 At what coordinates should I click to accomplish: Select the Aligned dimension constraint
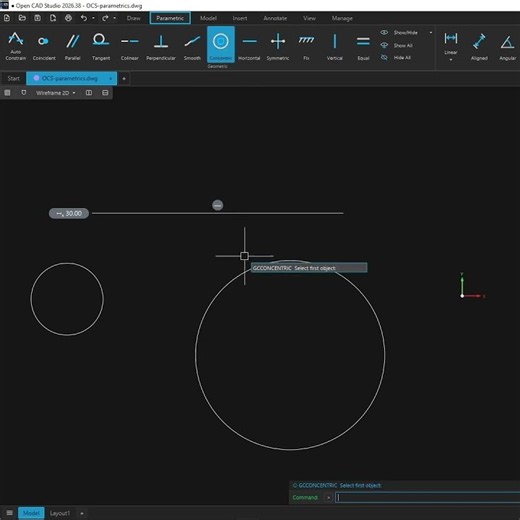(x=479, y=46)
